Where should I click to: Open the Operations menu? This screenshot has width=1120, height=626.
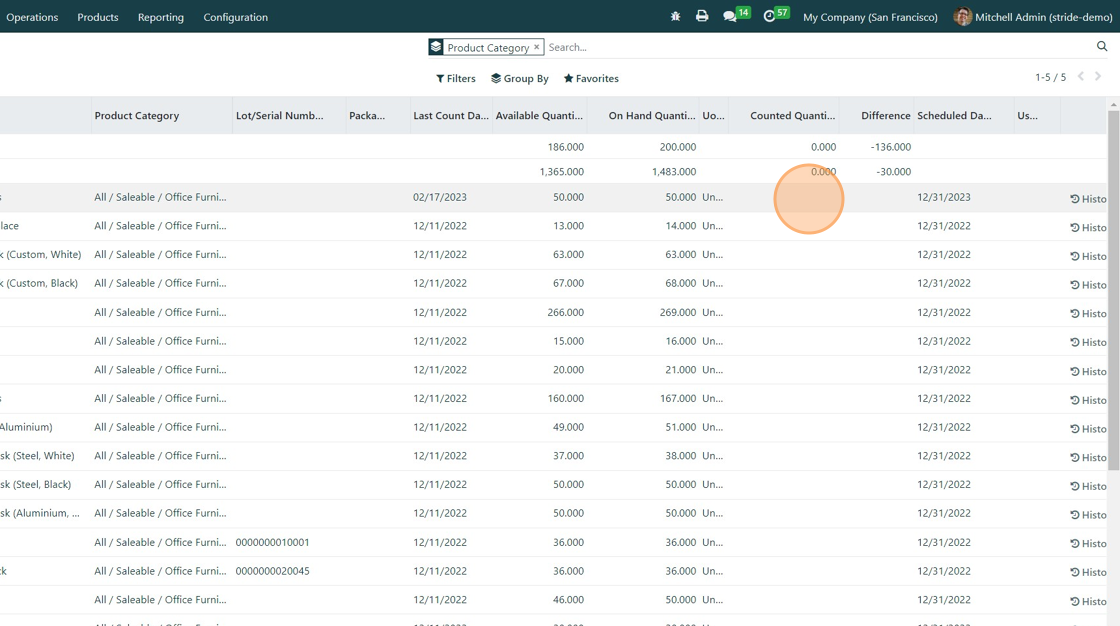(x=32, y=17)
